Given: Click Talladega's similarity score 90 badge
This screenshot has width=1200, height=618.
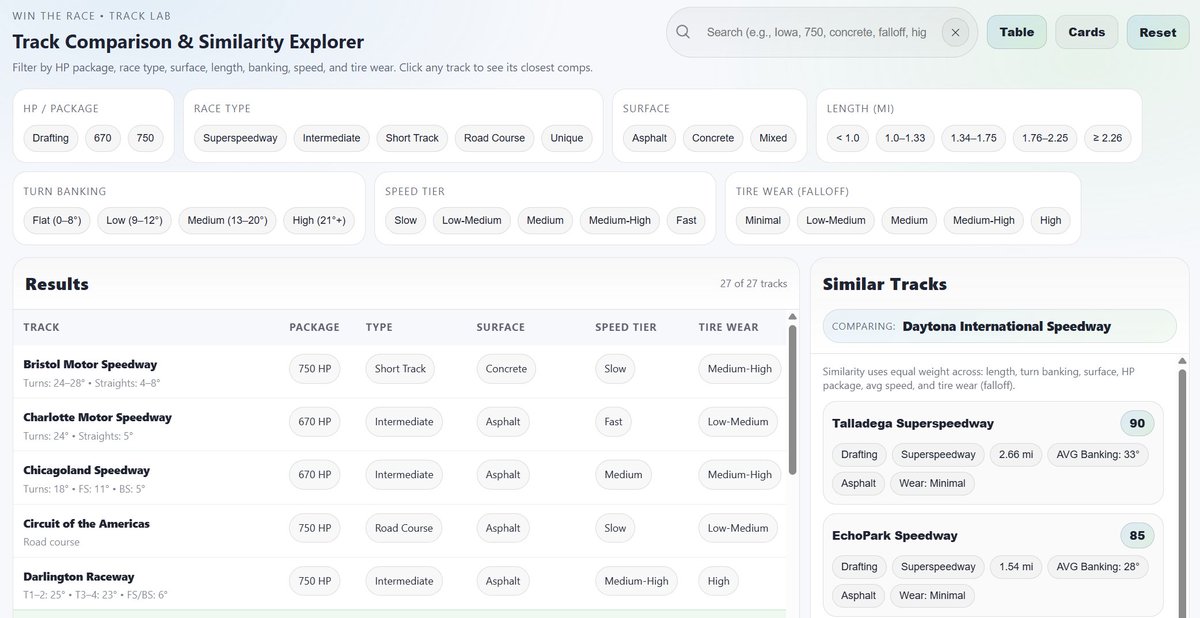Looking at the screenshot, I should click(x=1137, y=423).
